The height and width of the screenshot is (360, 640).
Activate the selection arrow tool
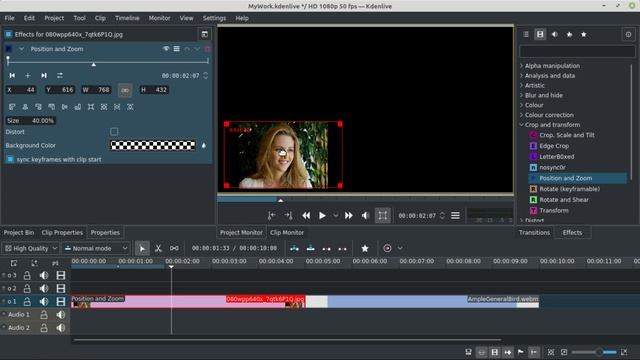coord(142,248)
